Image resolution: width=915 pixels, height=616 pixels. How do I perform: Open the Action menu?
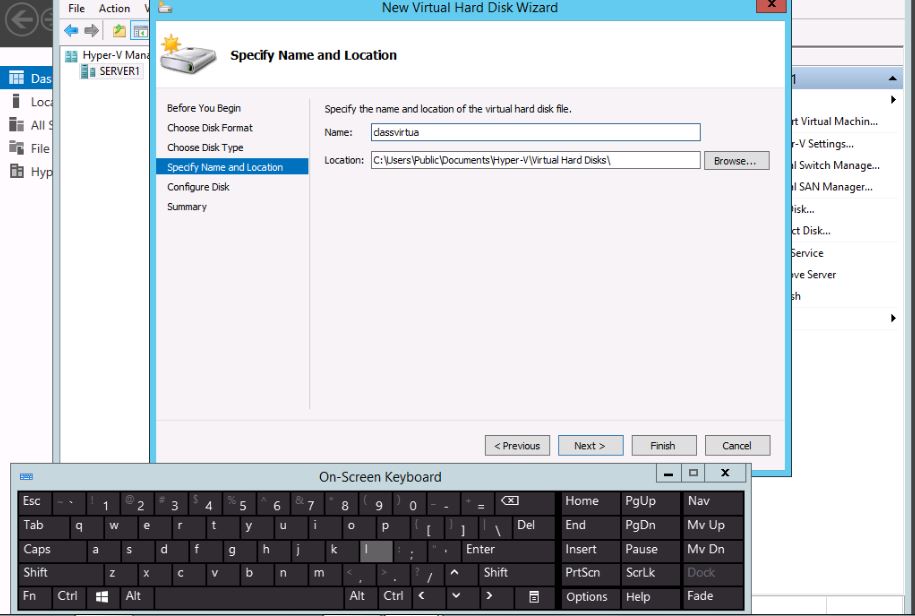pyautogui.click(x=114, y=8)
